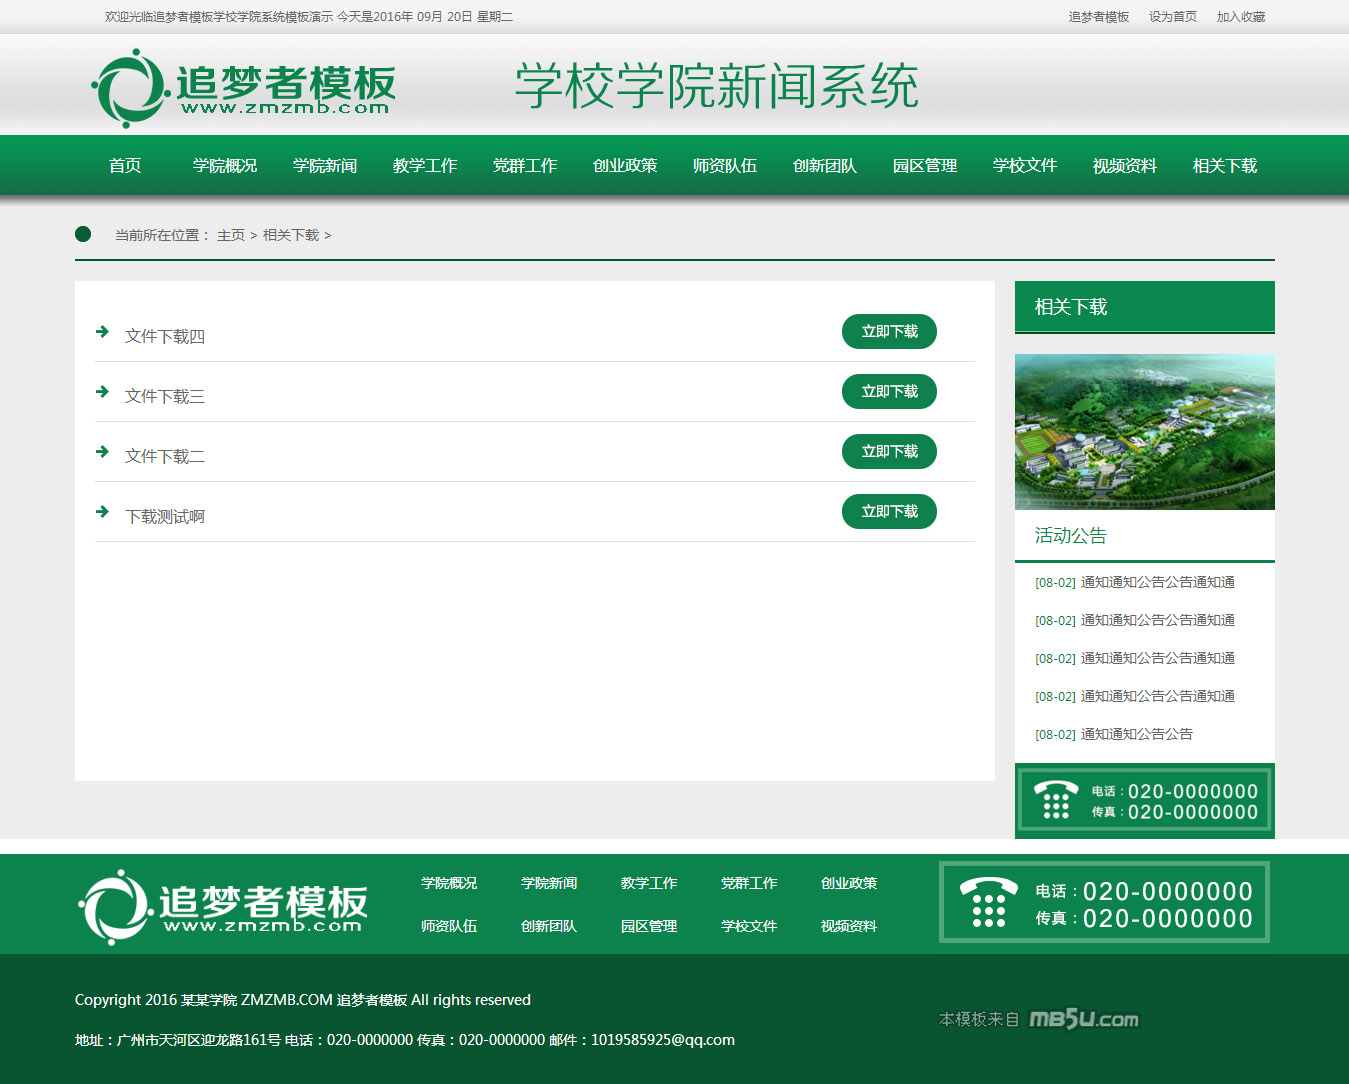This screenshot has width=1349, height=1084.
Task: Click the mb5u.com logo in the footer
Action: tap(1084, 1019)
